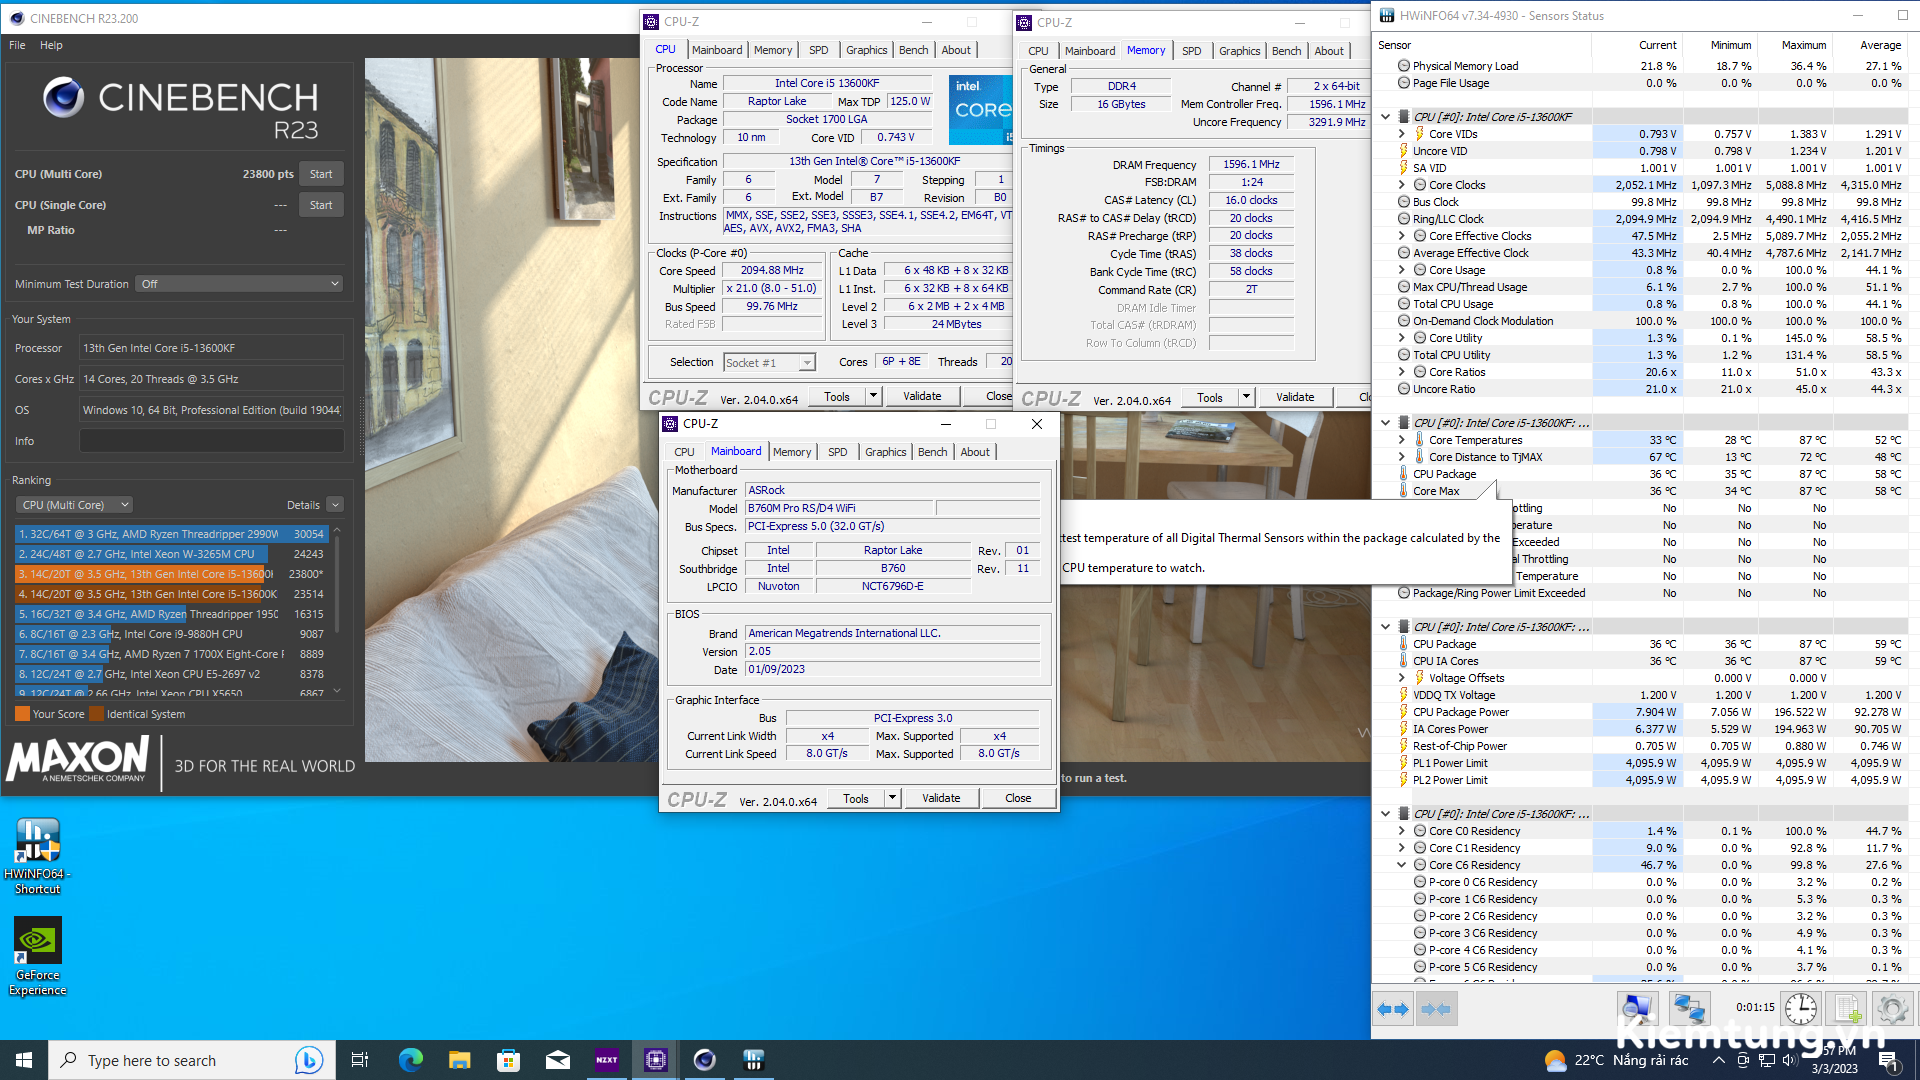Open the Minimum Test Duration dropdown in Cinebench
This screenshot has width=1920, height=1080.
click(240, 284)
